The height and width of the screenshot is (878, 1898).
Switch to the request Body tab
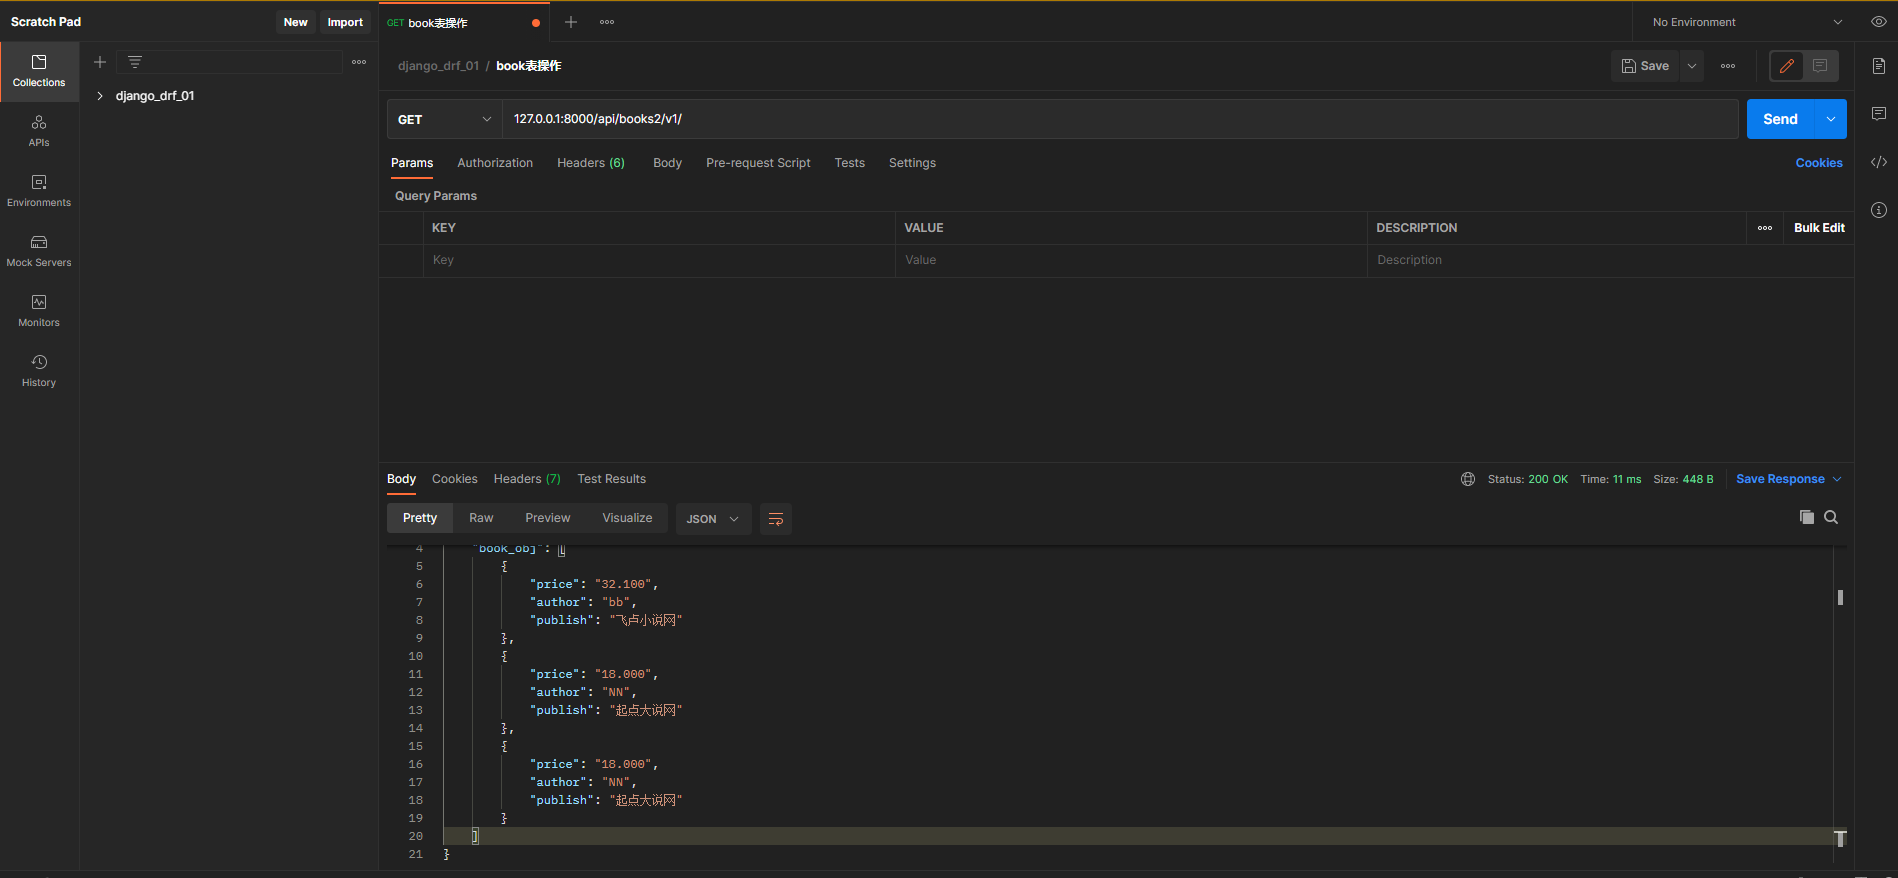(667, 163)
